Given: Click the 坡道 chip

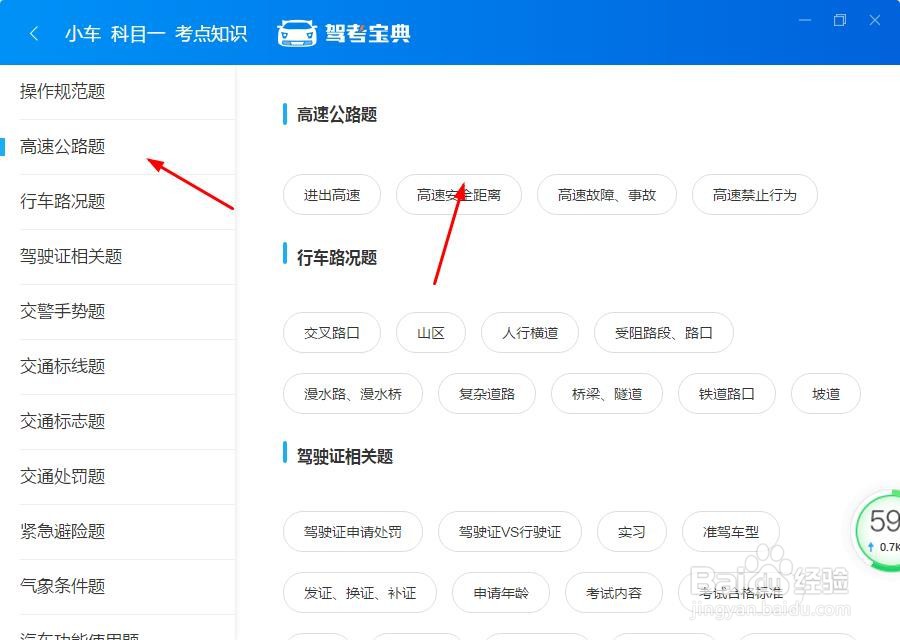Looking at the screenshot, I should [x=826, y=394].
